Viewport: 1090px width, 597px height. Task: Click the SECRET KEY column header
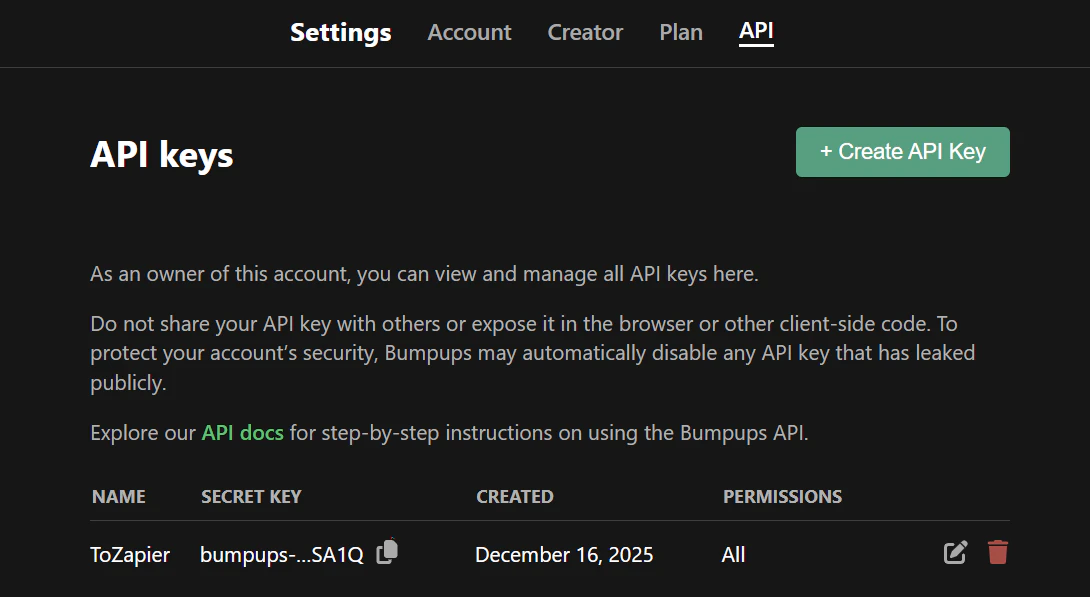point(251,496)
